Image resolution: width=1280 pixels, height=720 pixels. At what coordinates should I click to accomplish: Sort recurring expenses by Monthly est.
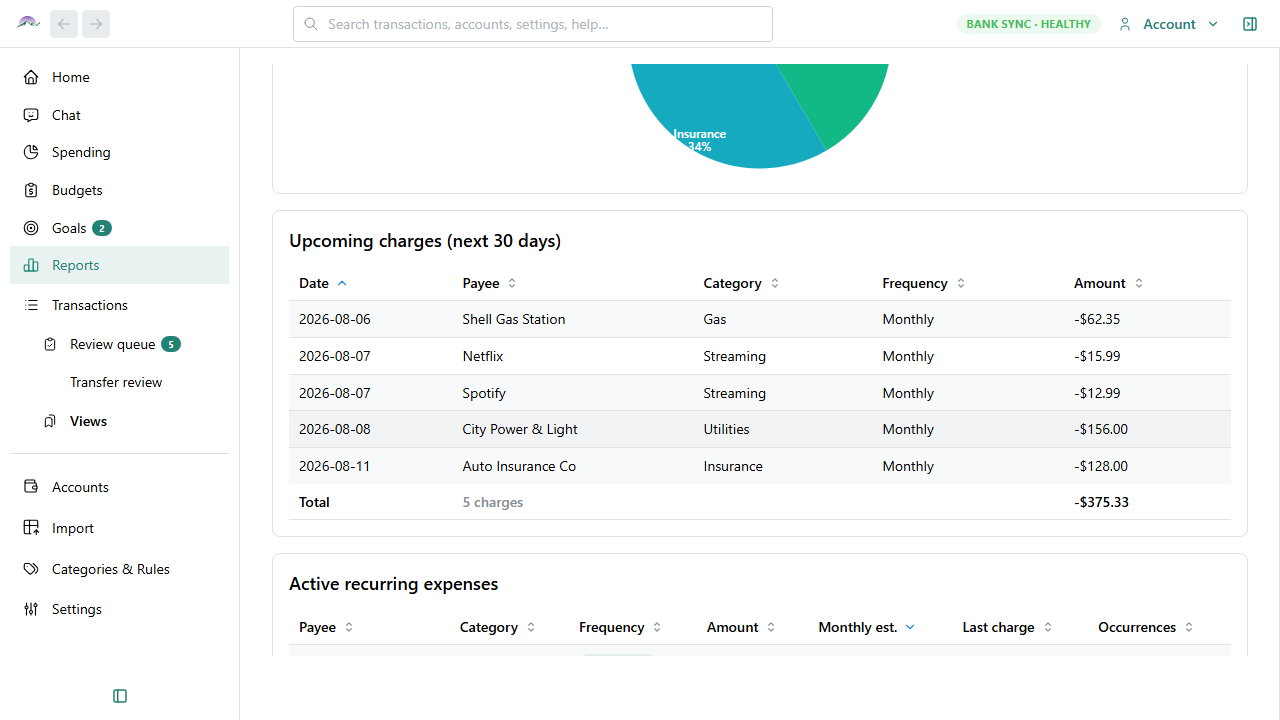pos(867,627)
